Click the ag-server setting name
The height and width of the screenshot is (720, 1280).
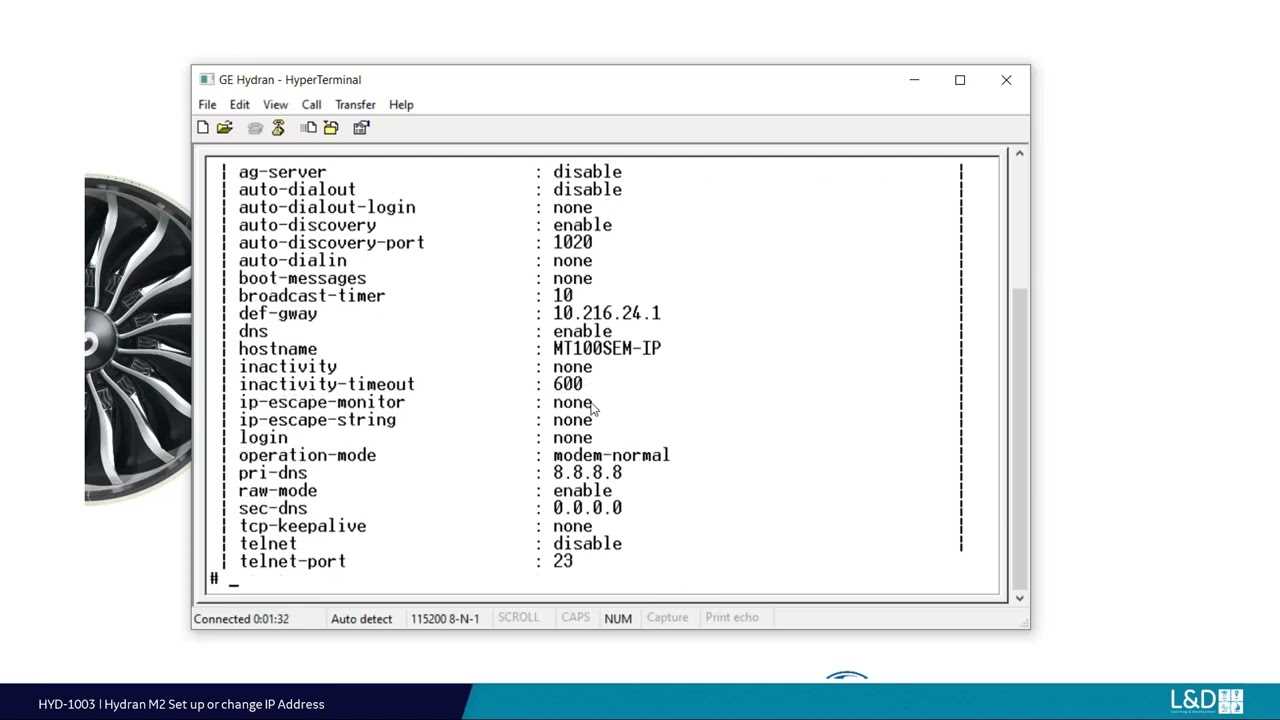(282, 172)
